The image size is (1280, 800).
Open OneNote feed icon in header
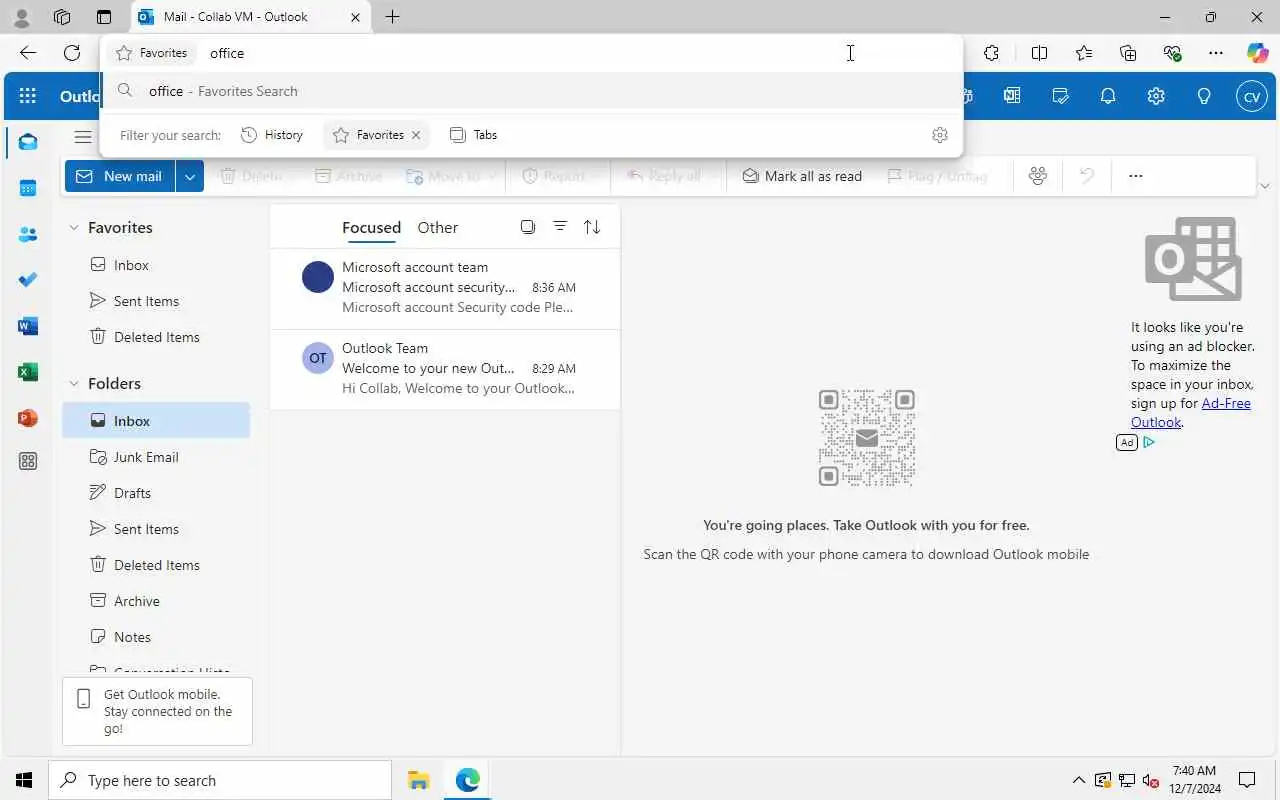coord(1012,96)
